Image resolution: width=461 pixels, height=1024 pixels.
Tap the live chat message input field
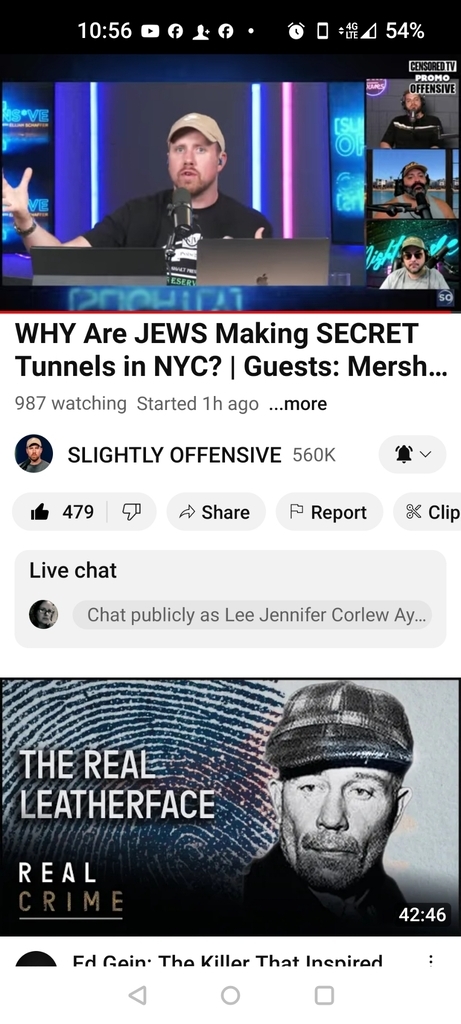(x=252, y=615)
